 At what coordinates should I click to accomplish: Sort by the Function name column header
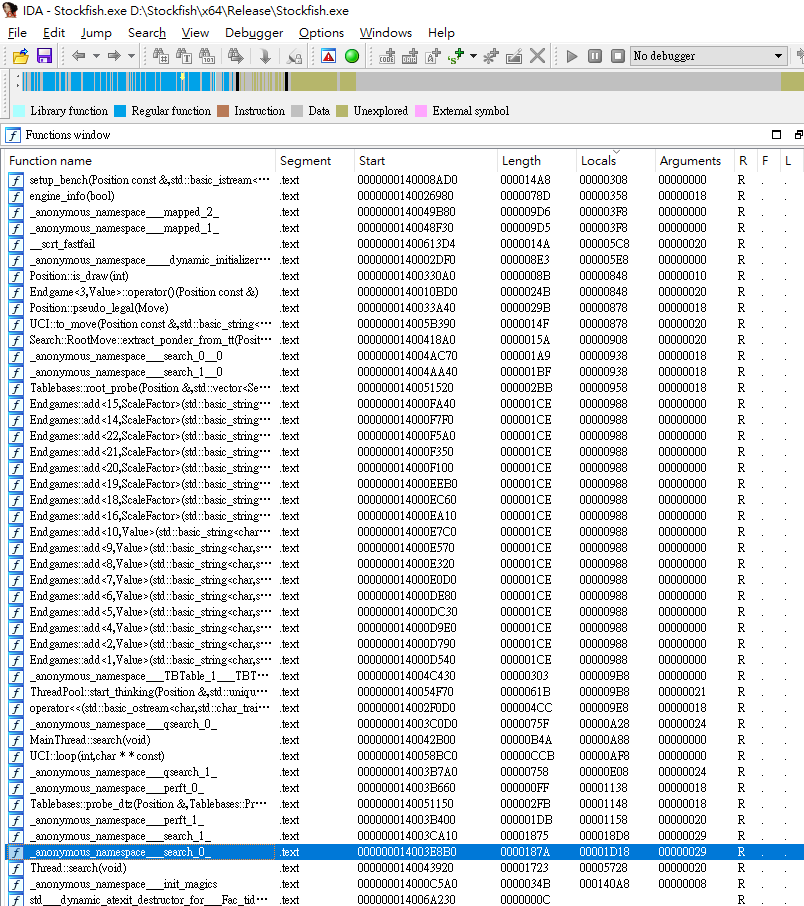pyautogui.click(x=140, y=161)
